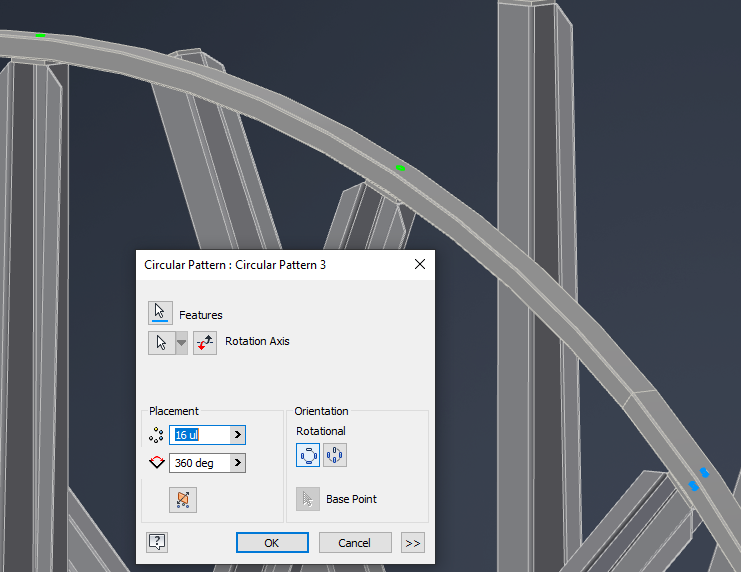
Task: Click the occurrence count icon in Placement
Action: pos(156,435)
